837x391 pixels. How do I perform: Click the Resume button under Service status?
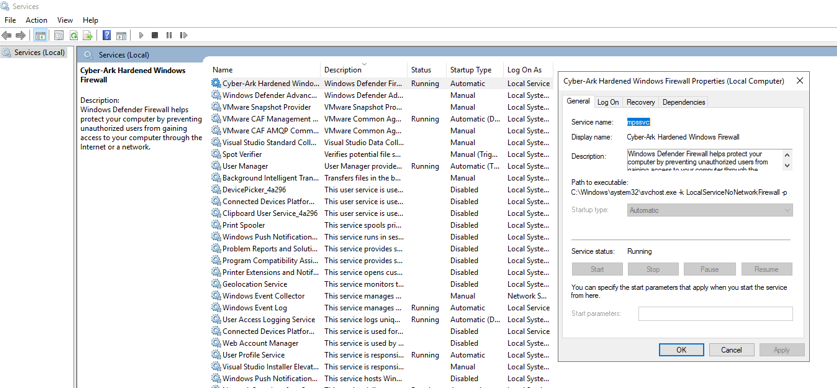tap(767, 269)
